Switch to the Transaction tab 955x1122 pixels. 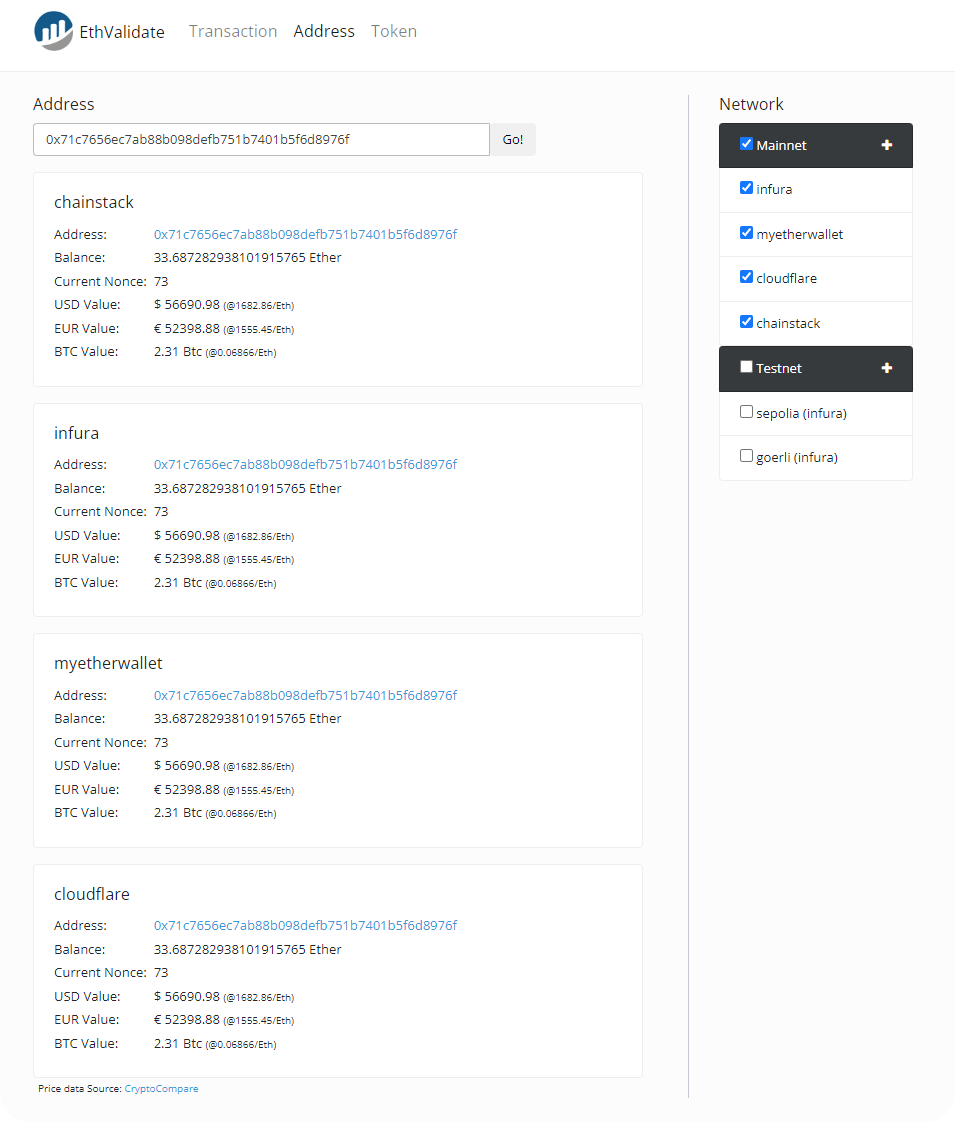233,31
